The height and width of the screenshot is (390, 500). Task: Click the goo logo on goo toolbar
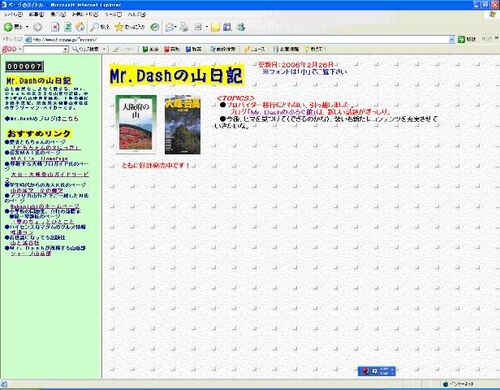9,49
